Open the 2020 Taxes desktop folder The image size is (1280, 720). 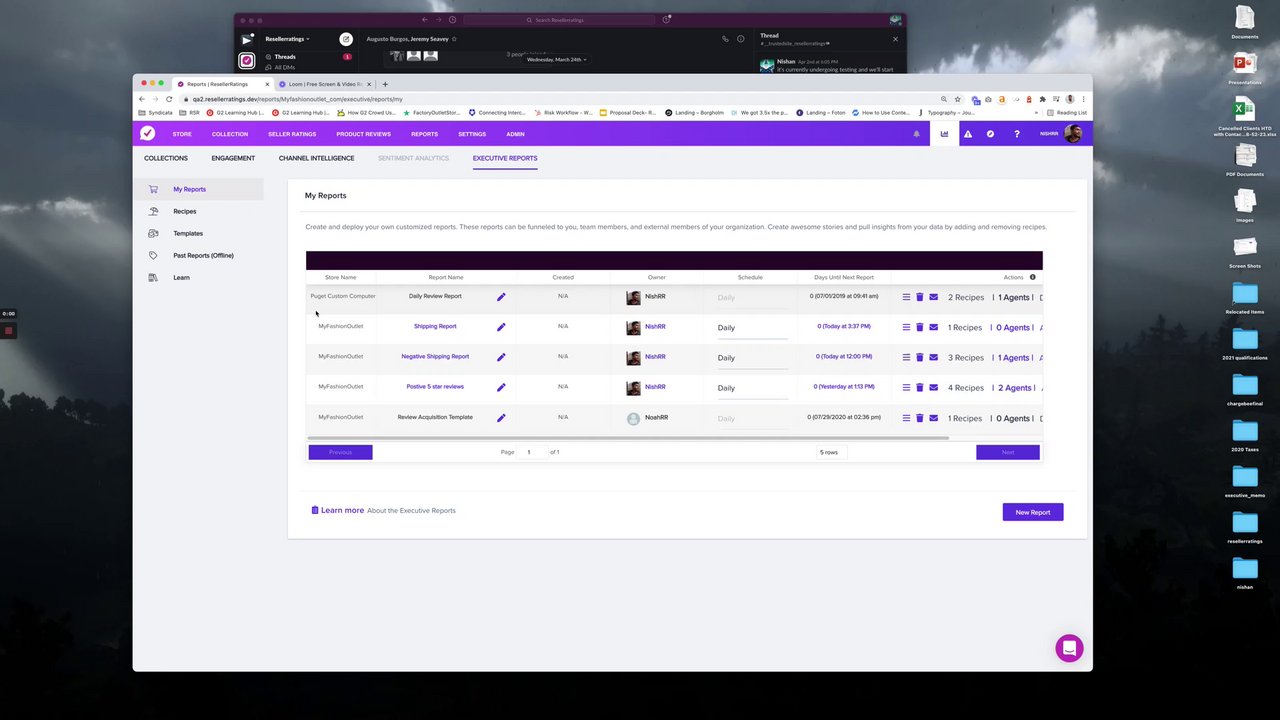click(1244, 434)
